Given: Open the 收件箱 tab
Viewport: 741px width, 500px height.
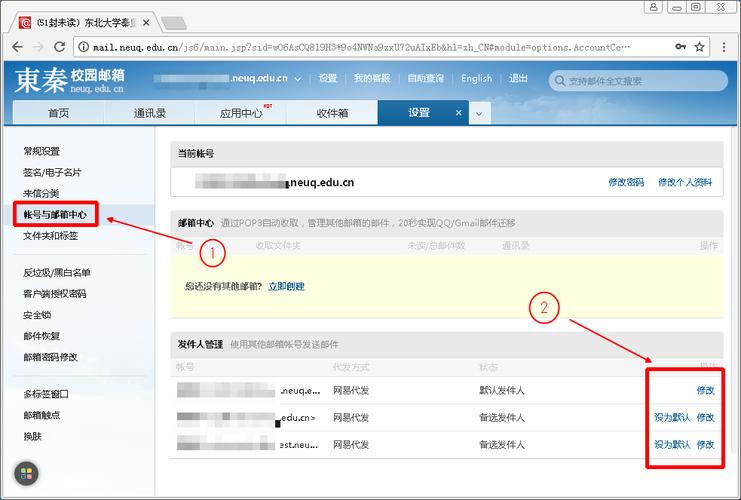Looking at the screenshot, I should point(332,113).
